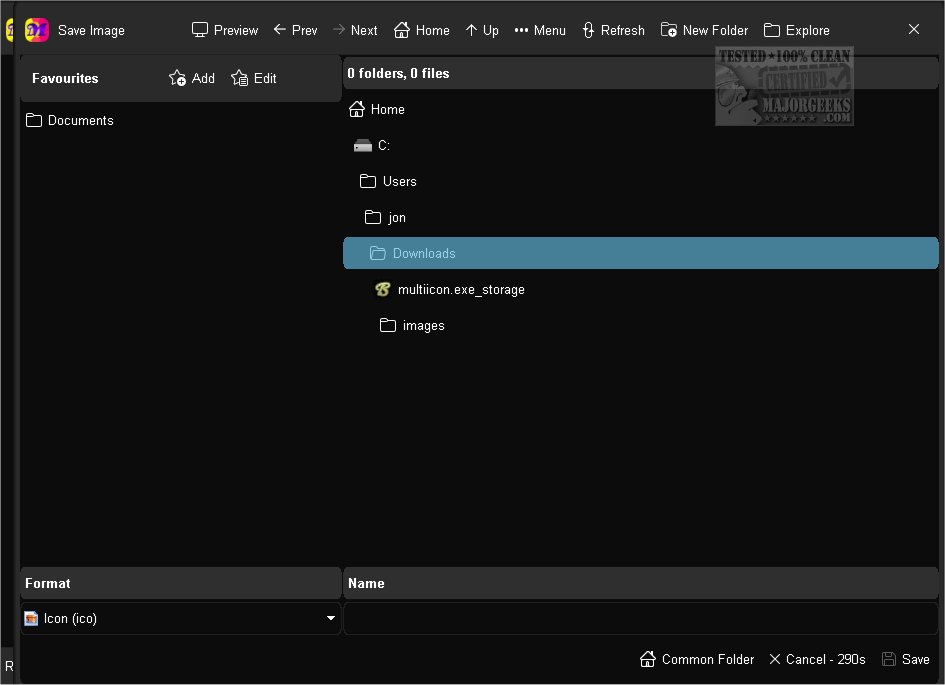945x685 pixels.
Task: Click the Next label in toolbar
Action: (x=364, y=30)
